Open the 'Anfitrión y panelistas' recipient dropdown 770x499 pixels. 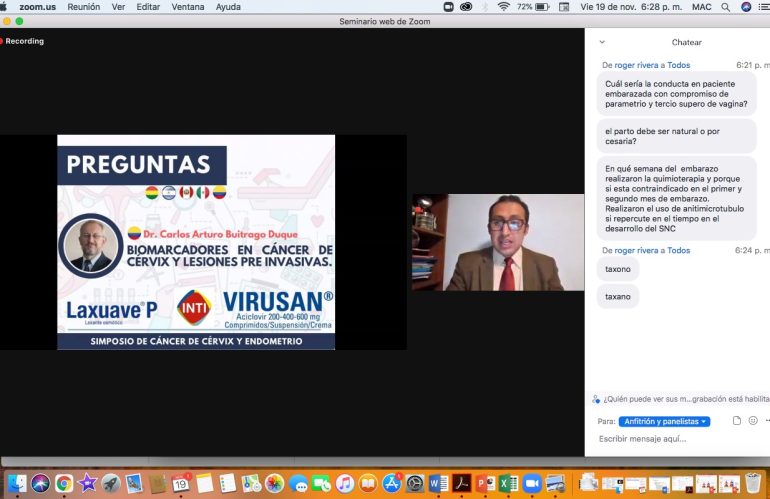[664, 421]
